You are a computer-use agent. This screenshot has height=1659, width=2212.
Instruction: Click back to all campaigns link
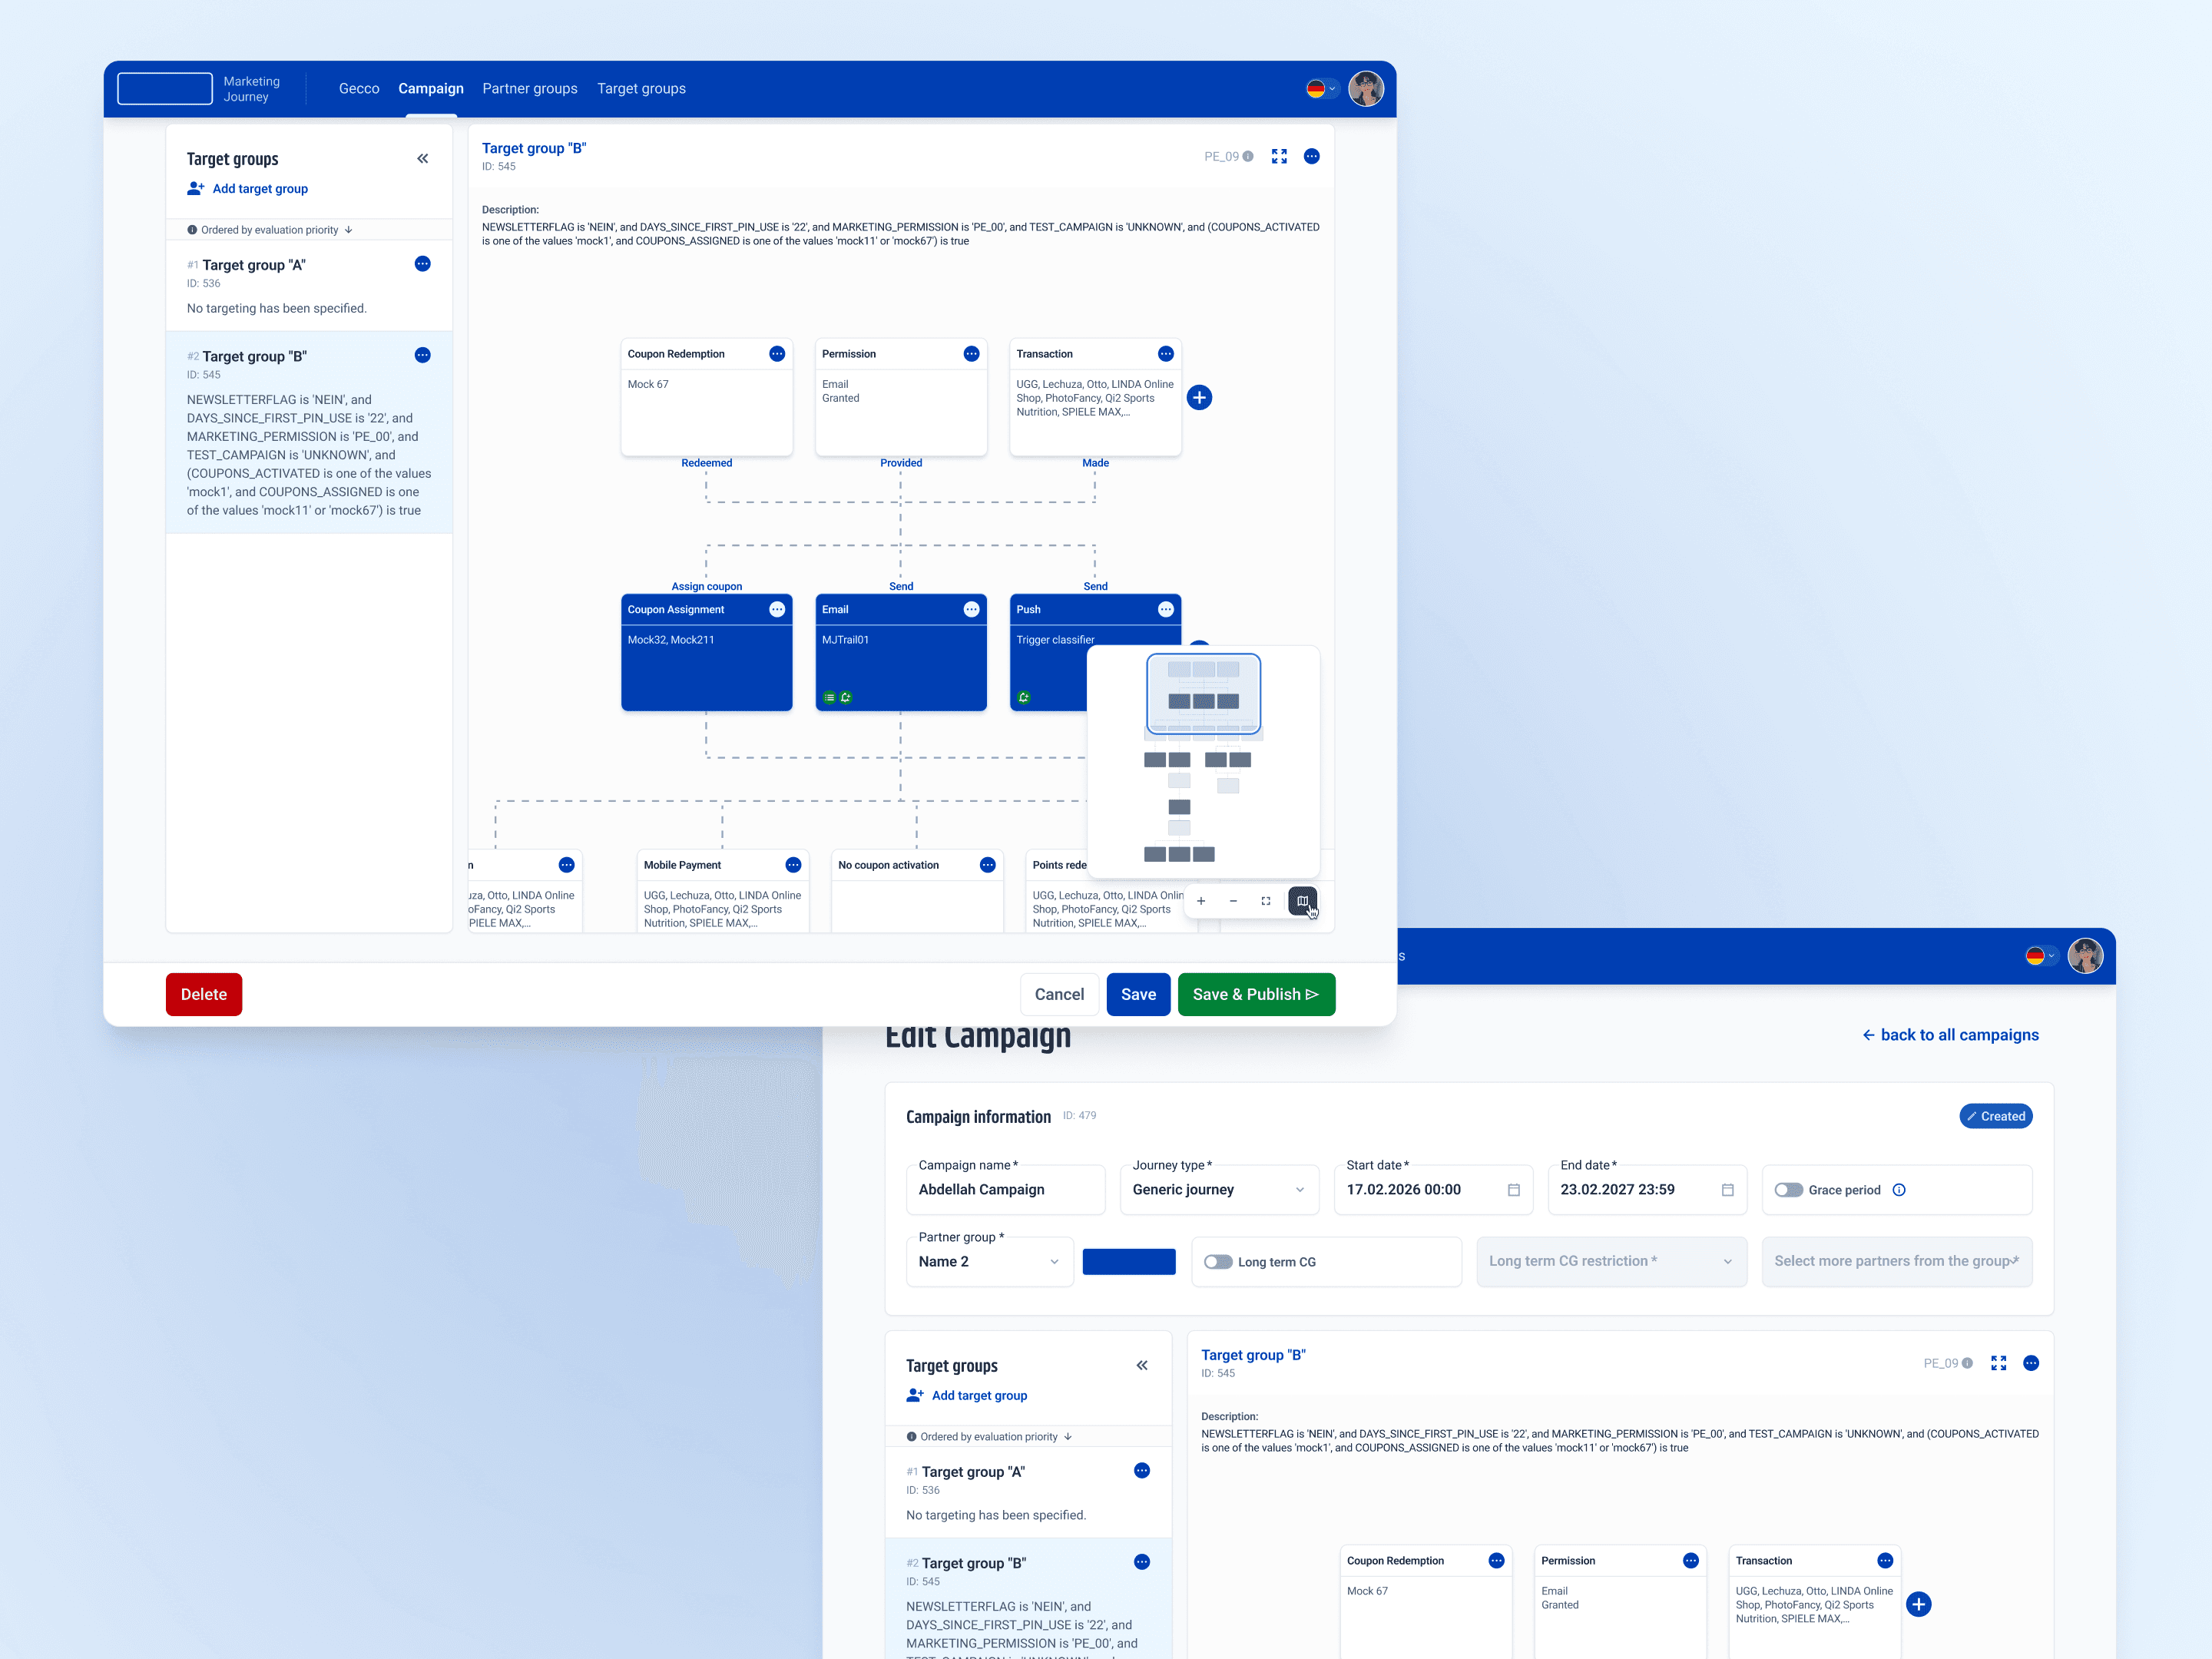1949,1035
